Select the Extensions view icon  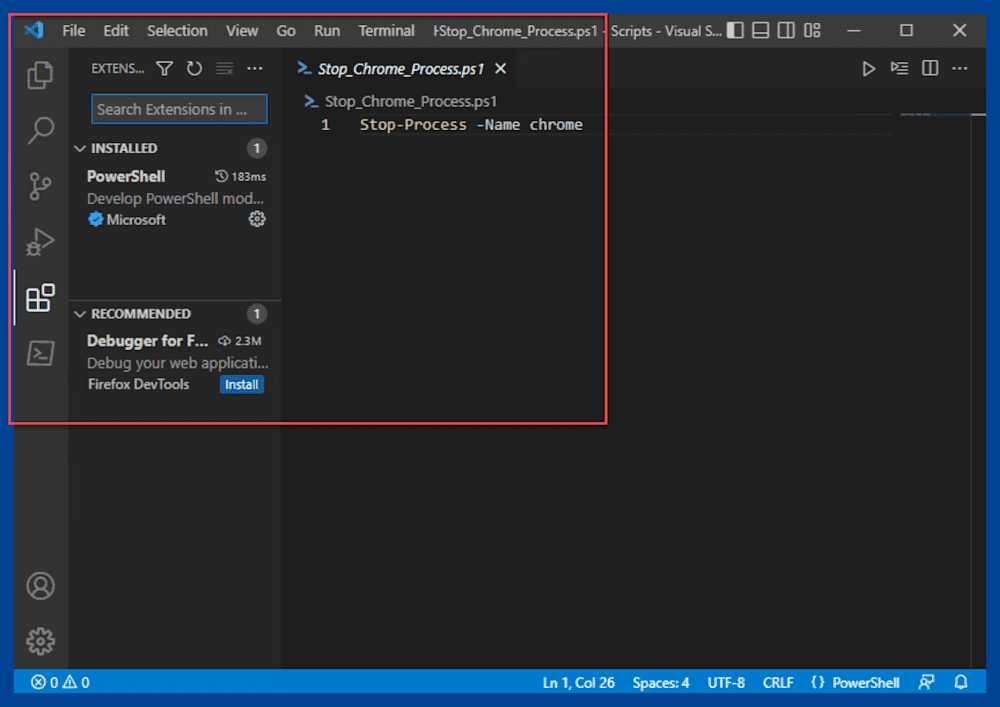click(40, 298)
